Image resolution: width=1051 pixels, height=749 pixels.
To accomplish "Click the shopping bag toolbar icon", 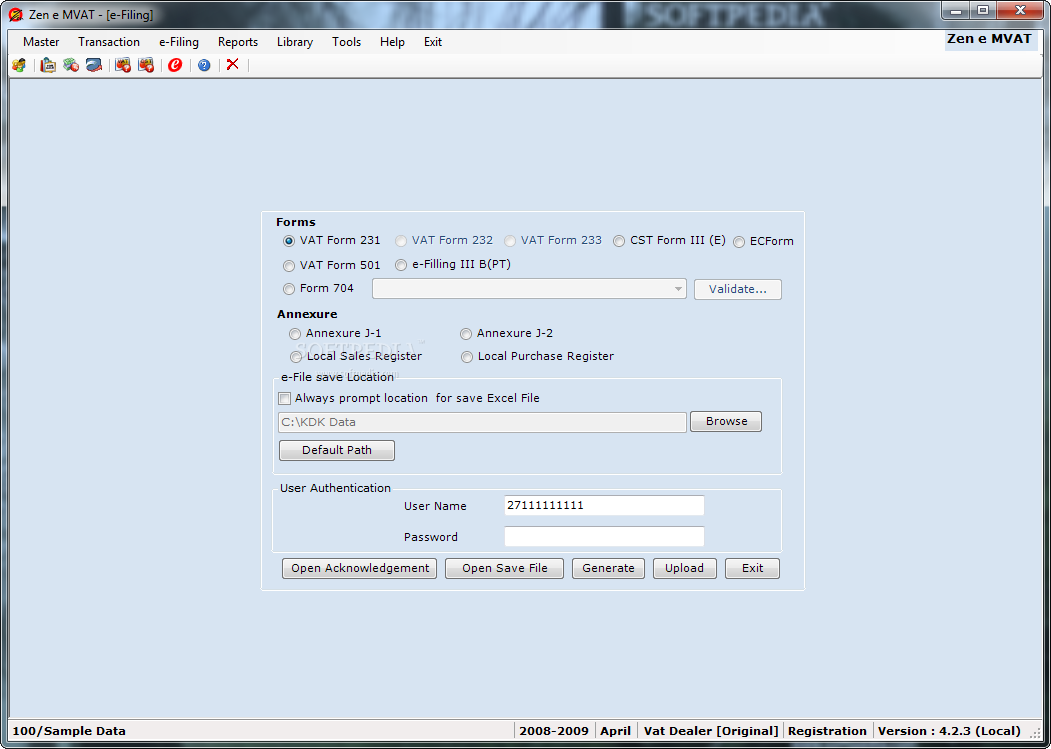I will [48, 65].
